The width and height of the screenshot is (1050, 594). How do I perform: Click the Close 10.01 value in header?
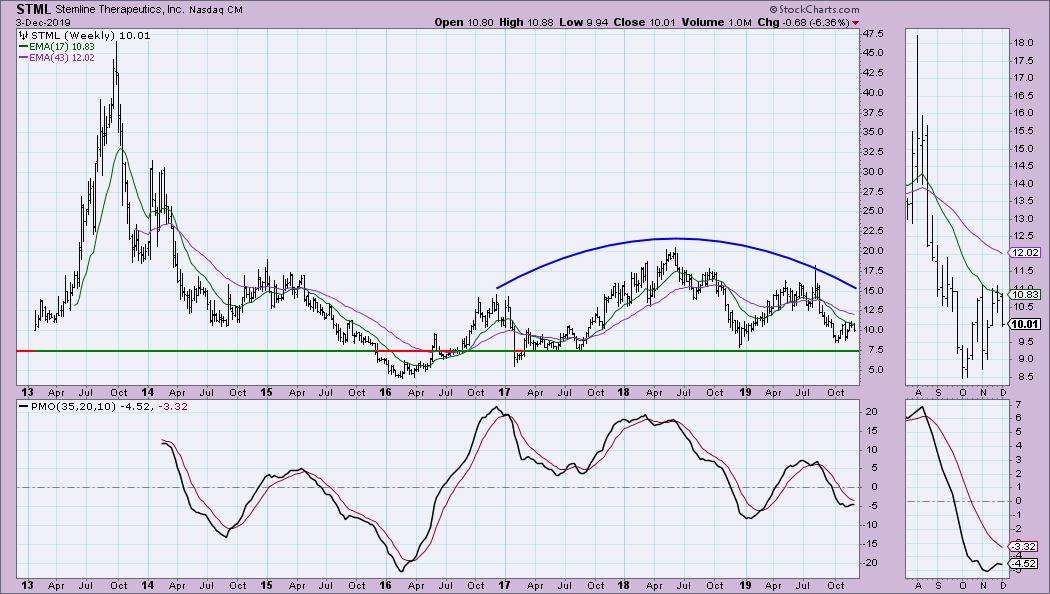pyautogui.click(x=645, y=22)
